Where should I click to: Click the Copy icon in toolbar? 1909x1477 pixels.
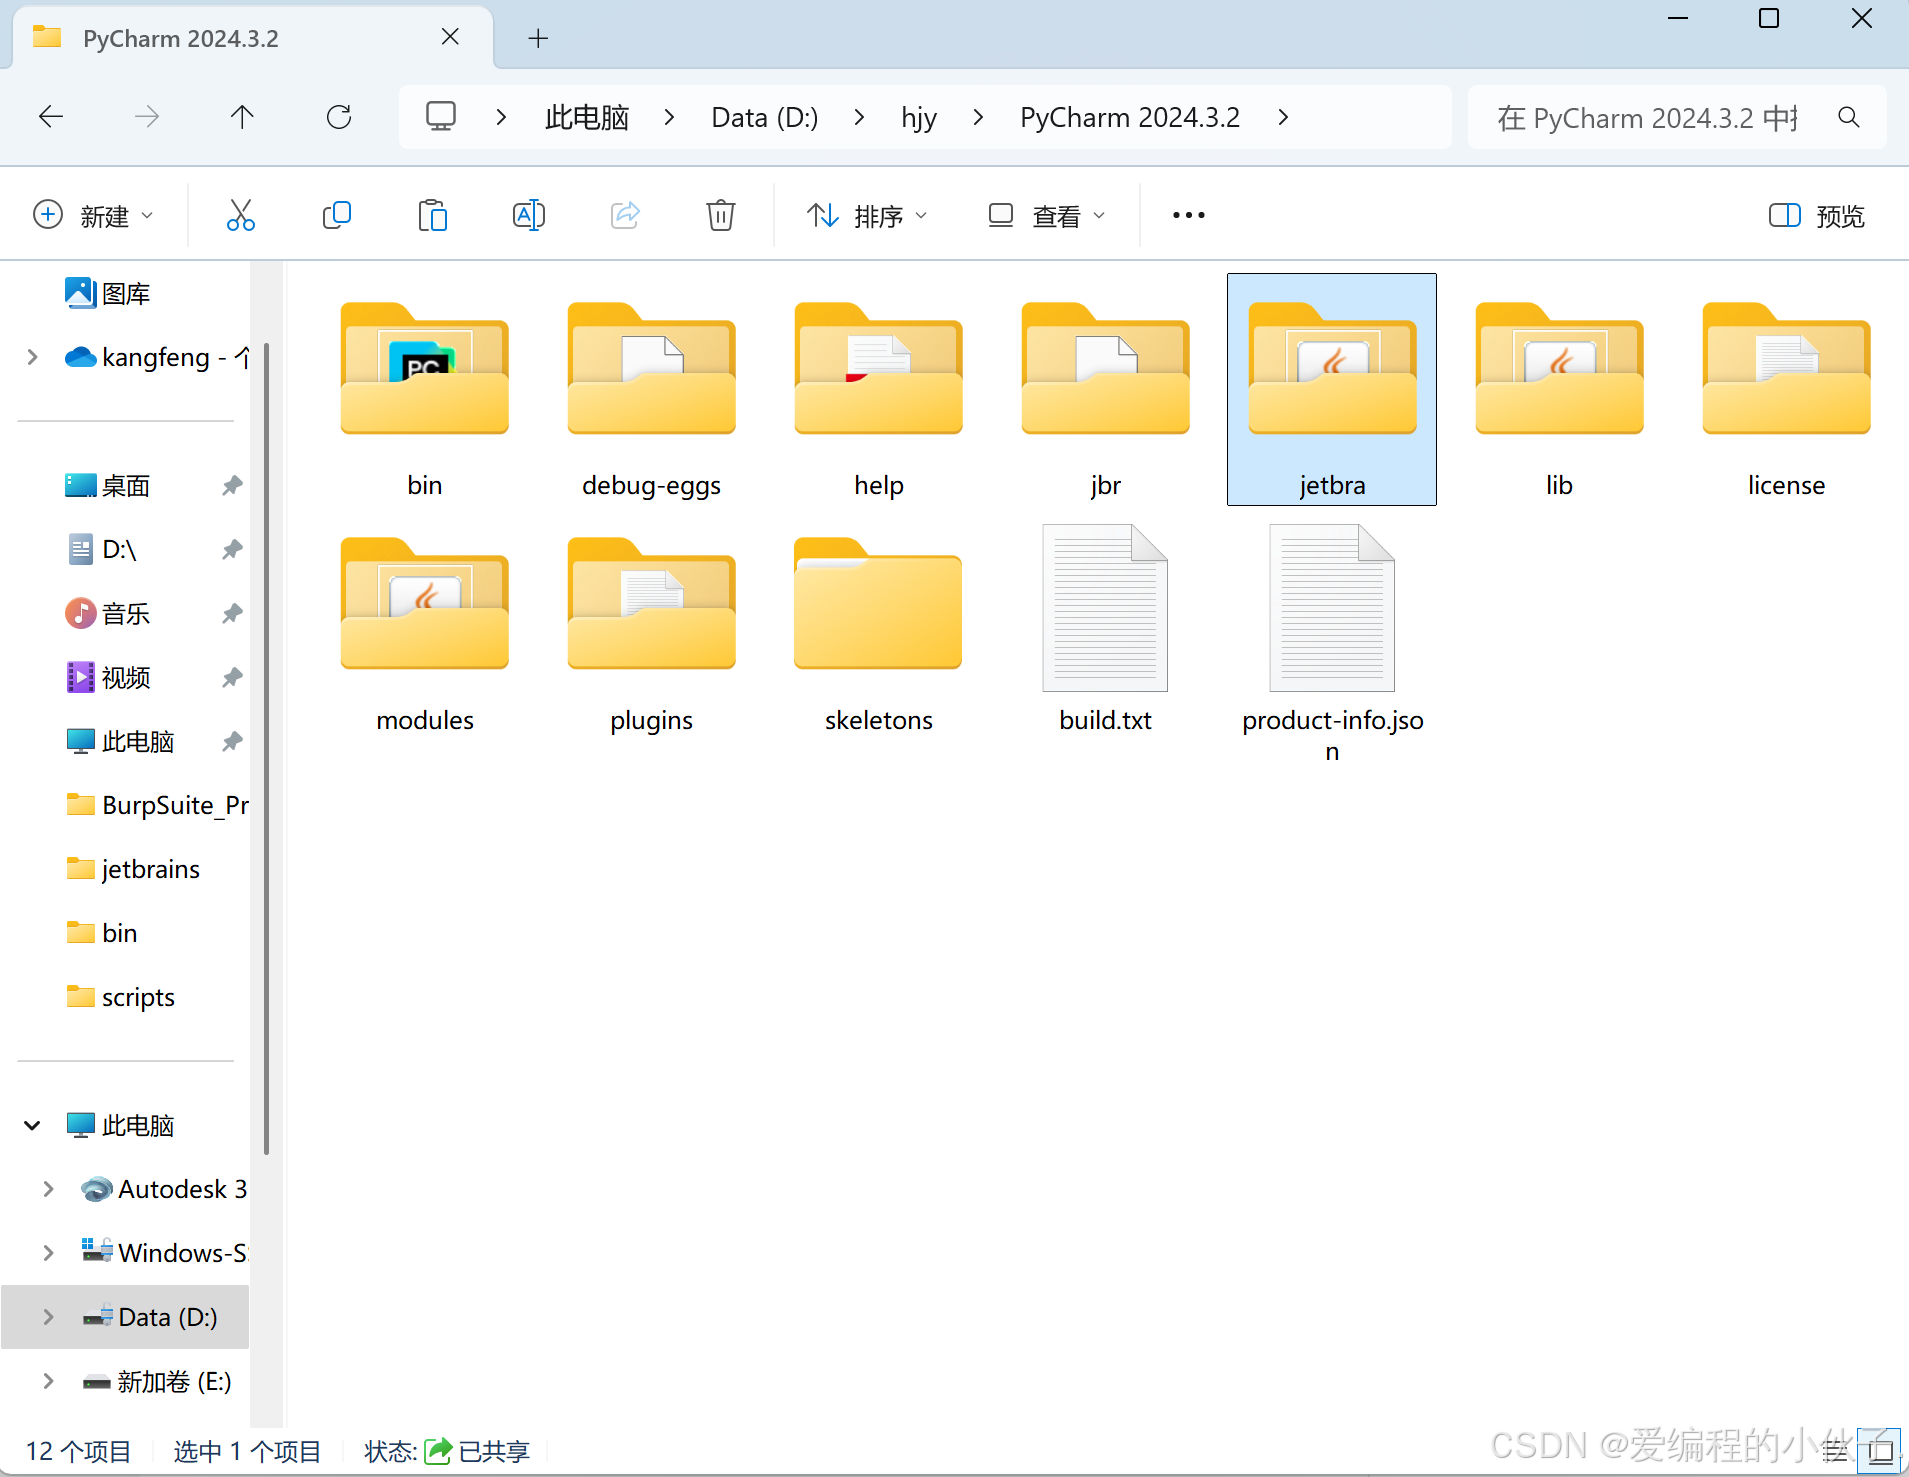click(x=337, y=215)
